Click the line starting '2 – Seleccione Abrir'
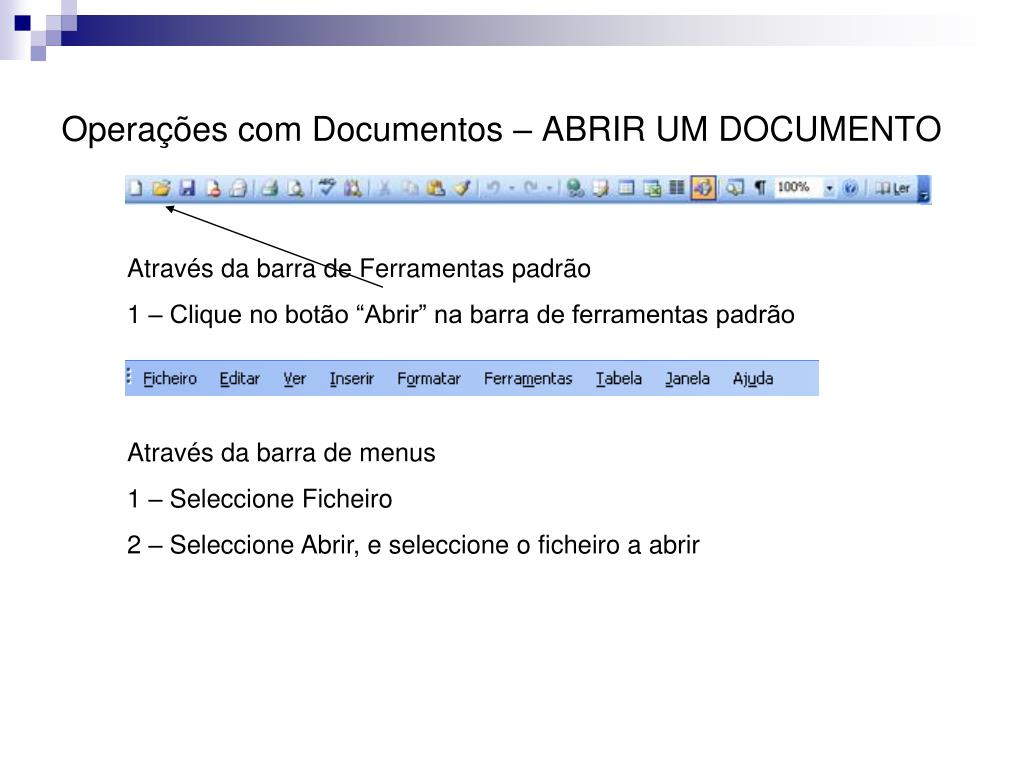 click(x=413, y=545)
